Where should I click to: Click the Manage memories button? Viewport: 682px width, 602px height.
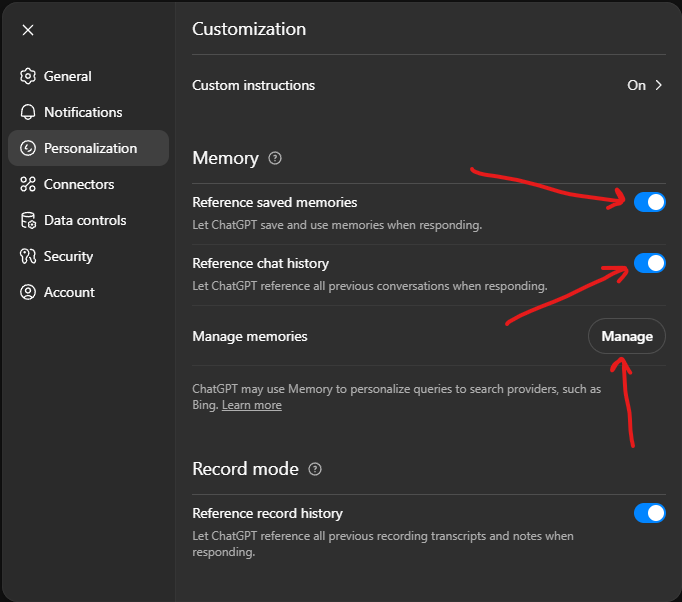pyautogui.click(x=627, y=336)
